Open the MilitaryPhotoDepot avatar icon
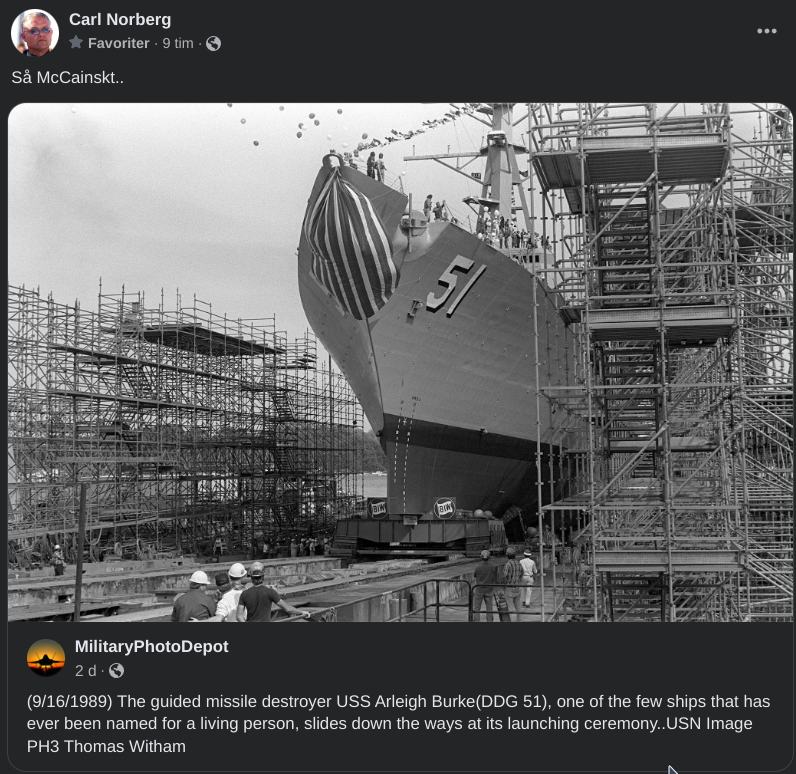The width and height of the screenshot is (796, 774). (x=46, y=658)
